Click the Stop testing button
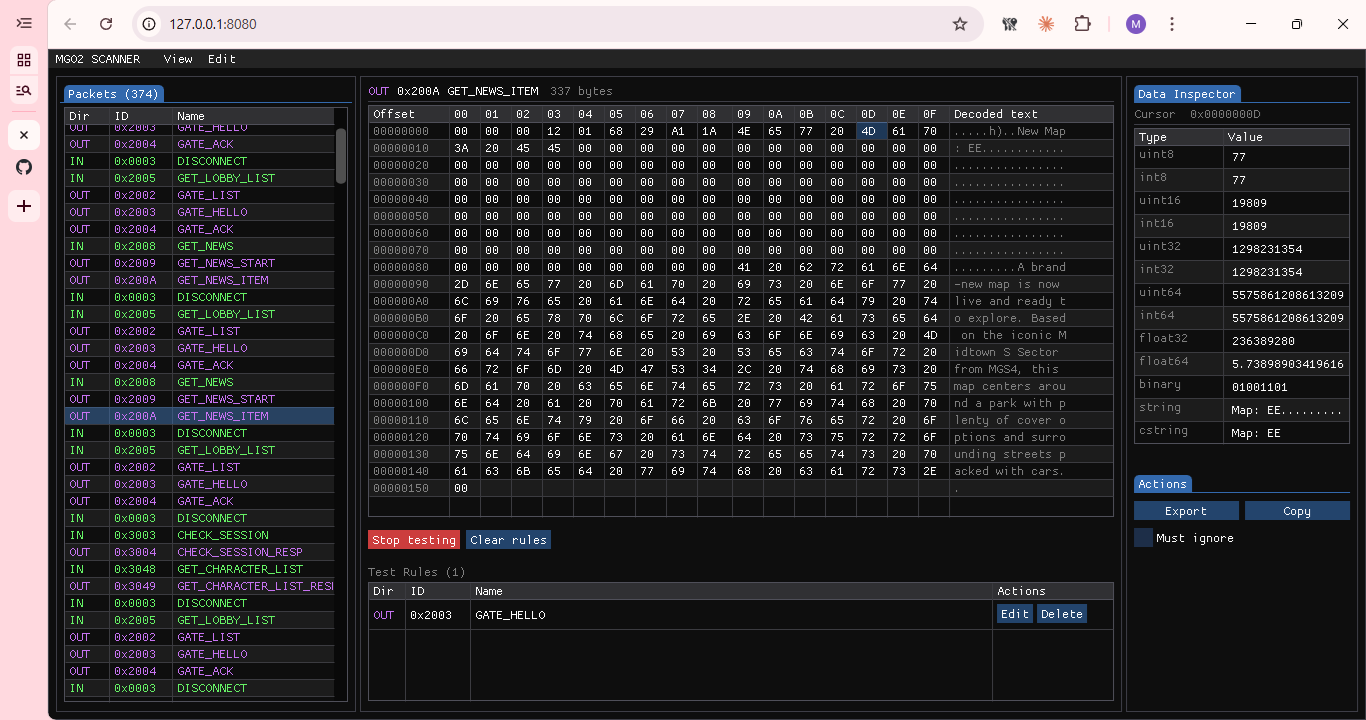This screenshot has width=1366, height=720. (x=413, y=540)
